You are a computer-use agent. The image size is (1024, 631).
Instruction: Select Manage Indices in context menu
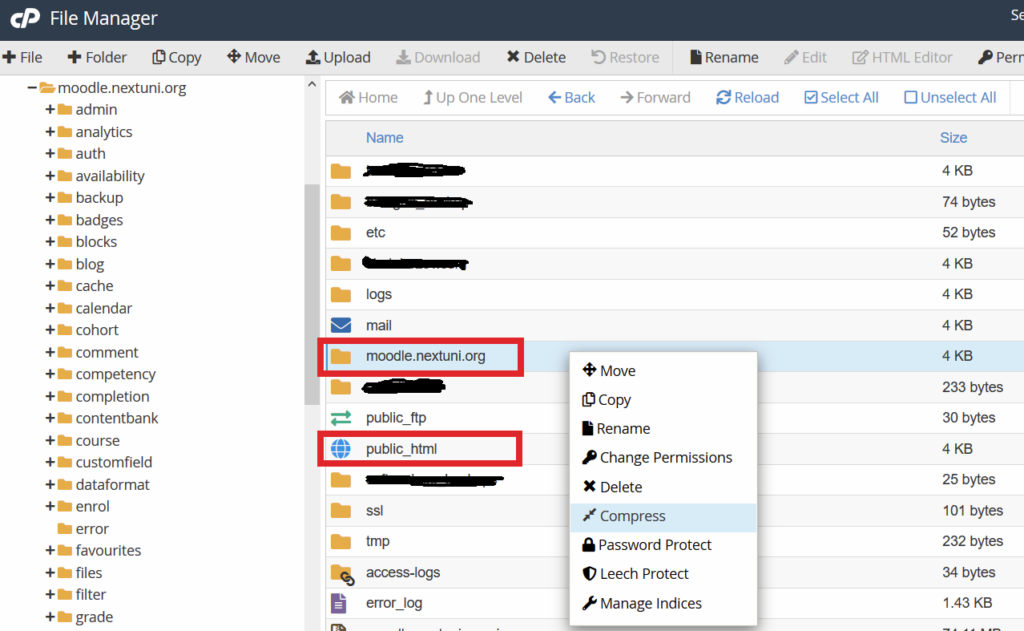(x=663, y=603)
